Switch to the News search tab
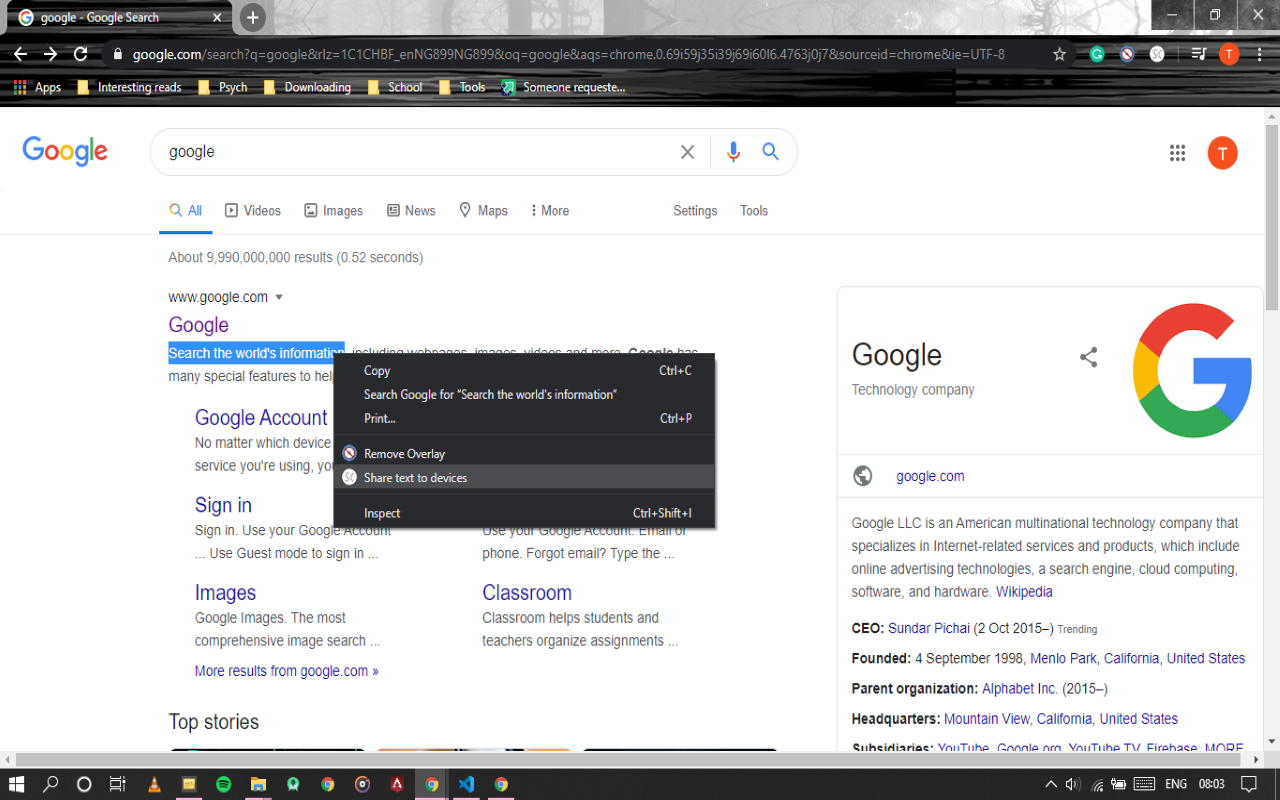Viewport: 1280px width, 800px height. pyautogui.click(x=411, y=211)
